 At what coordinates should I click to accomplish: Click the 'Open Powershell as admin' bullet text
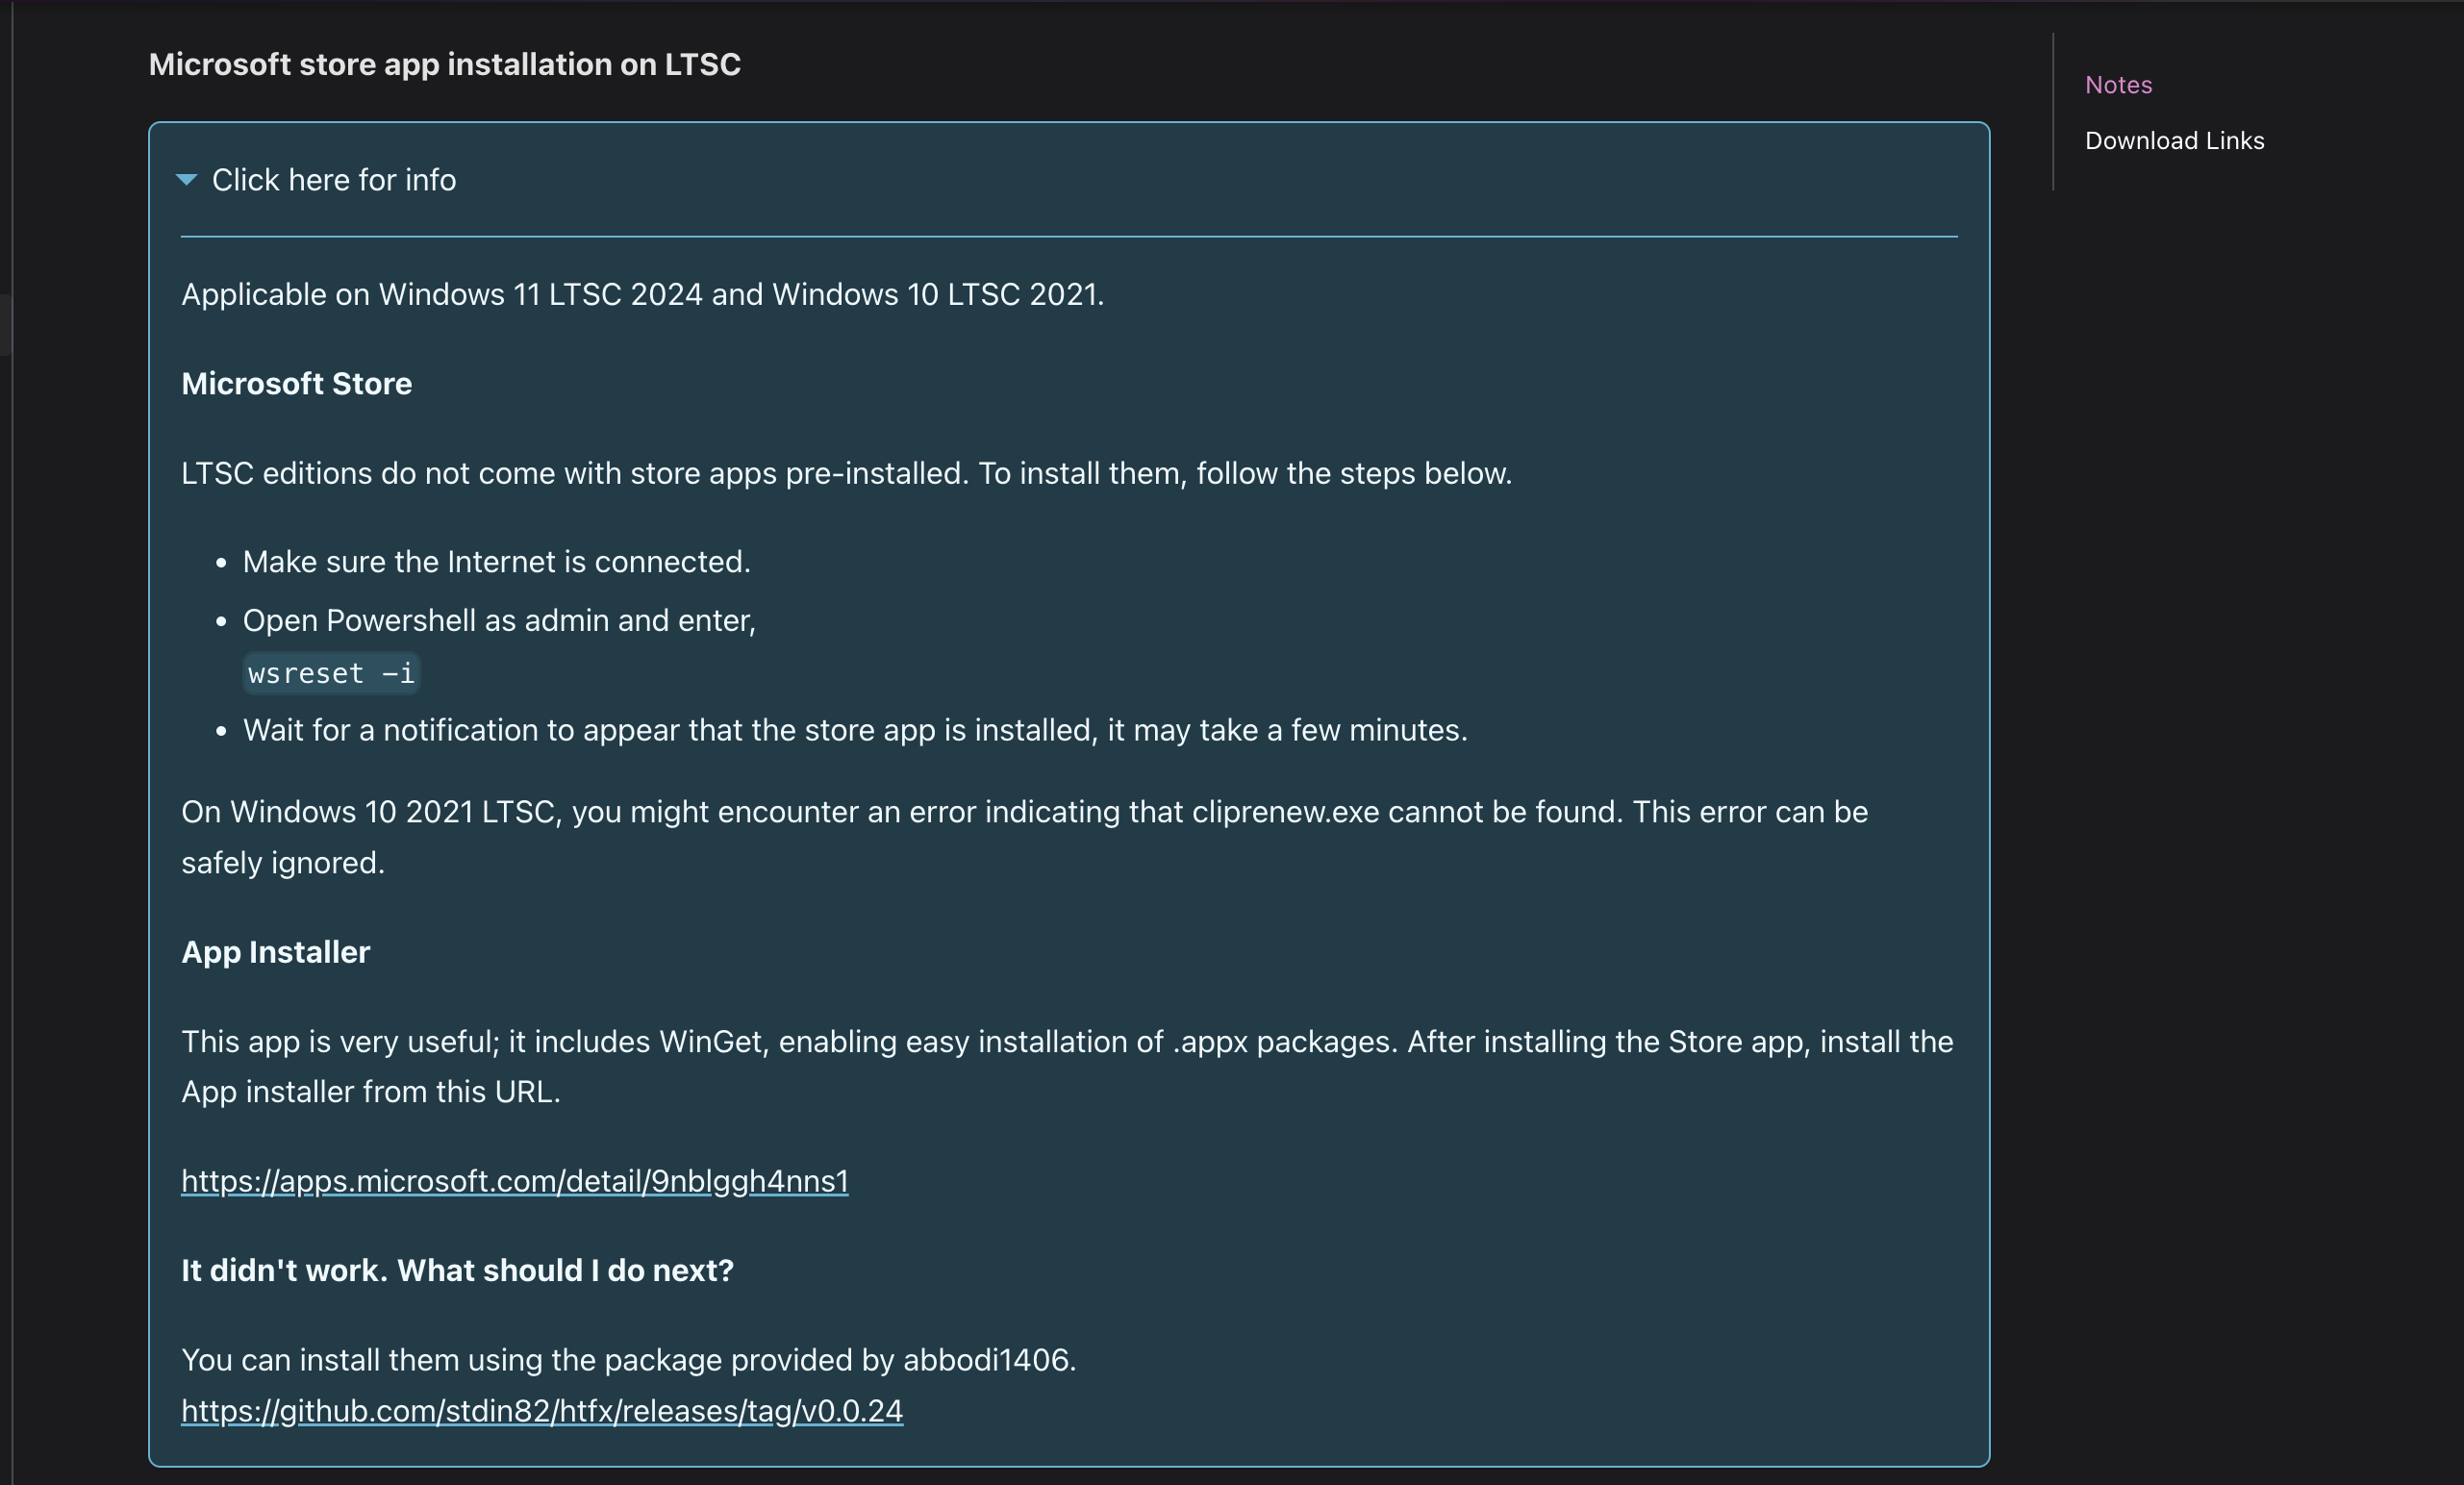pyautogui.click(x=499, y=621)
